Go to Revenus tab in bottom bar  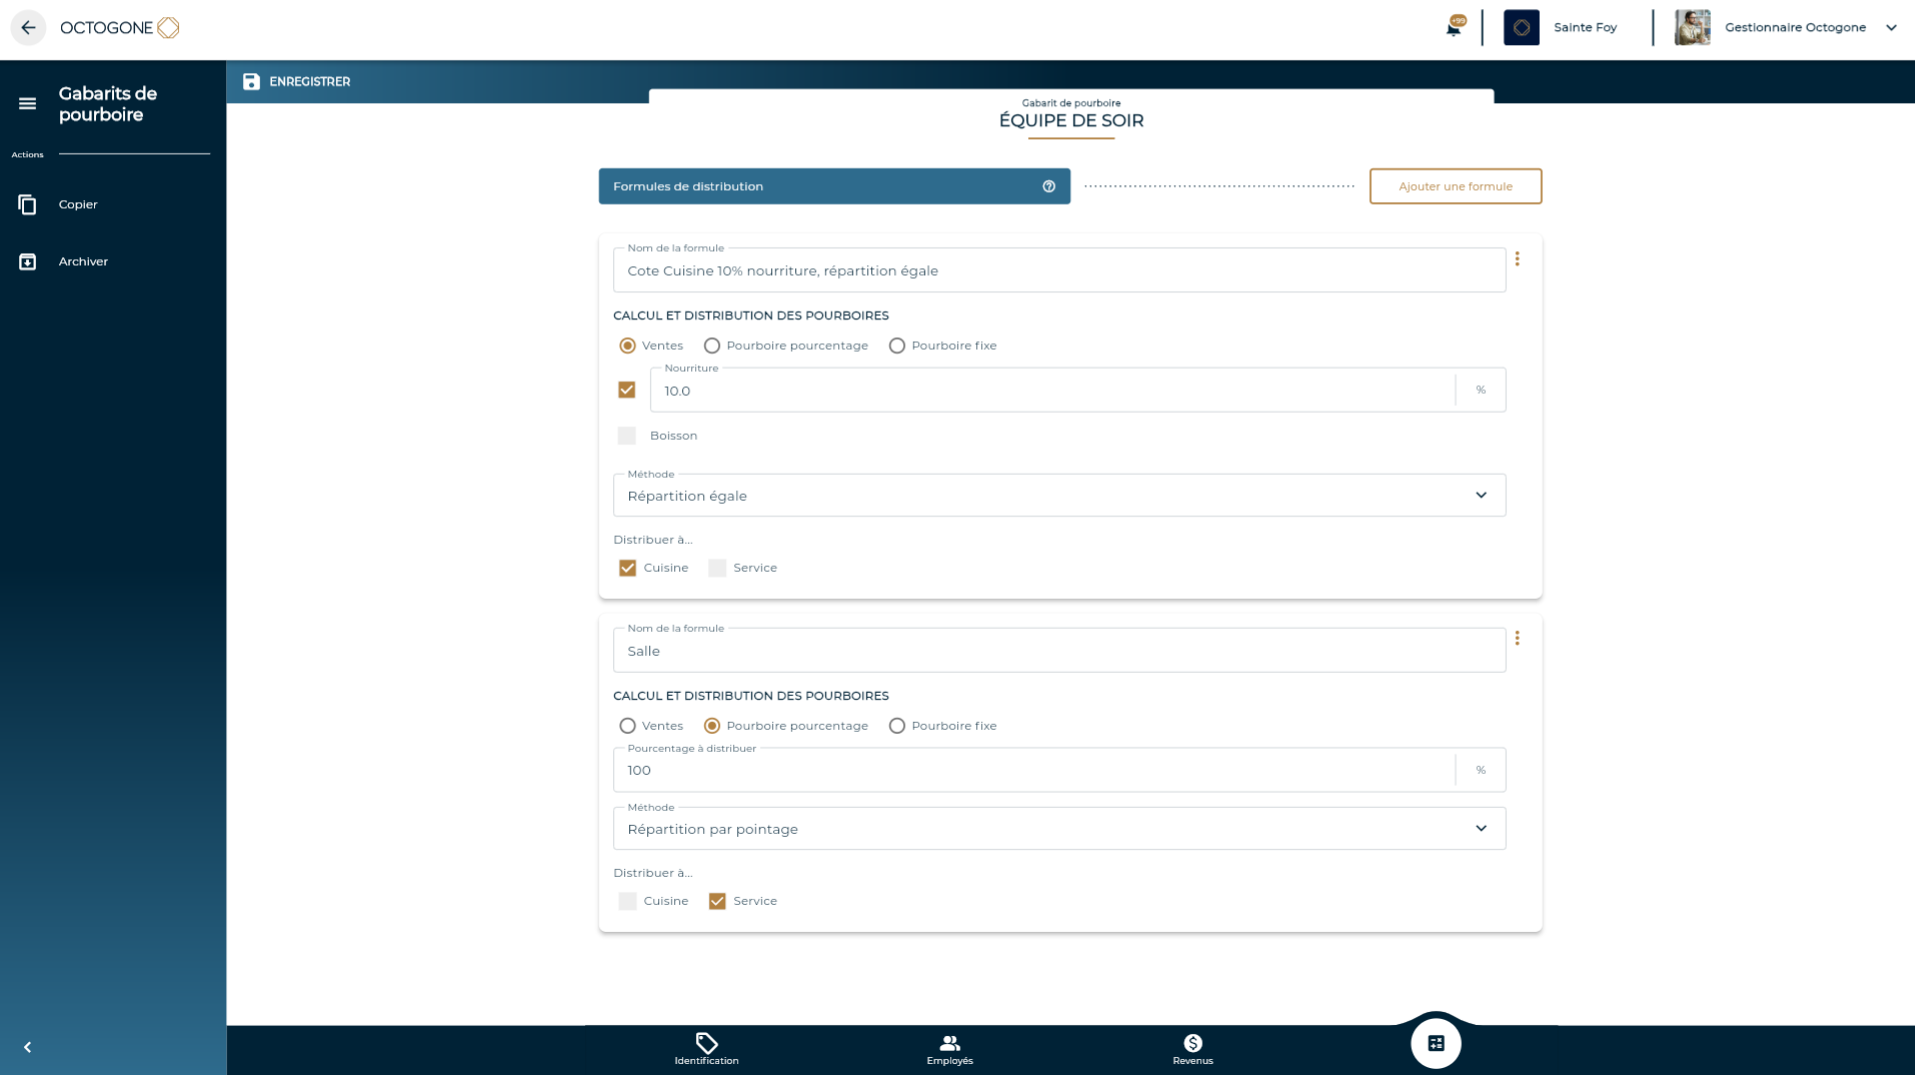click(x=1192, y=1049)
